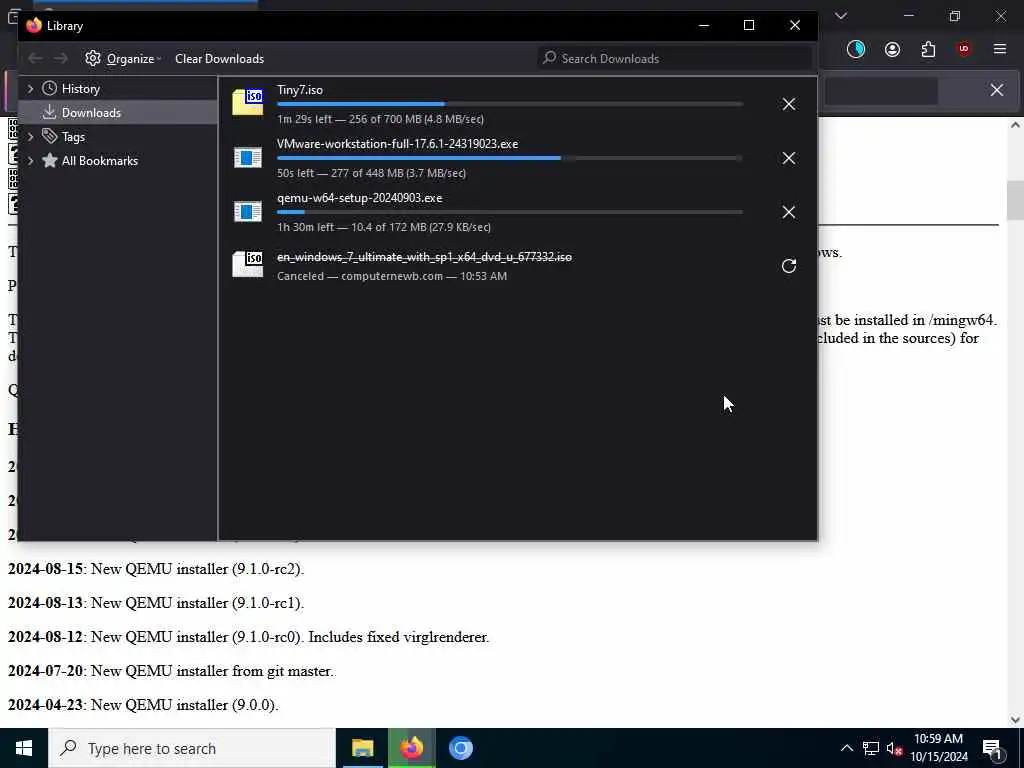Expand the All Bookmarks tree node
This screenshot has height=768, width=1024.
30,161
